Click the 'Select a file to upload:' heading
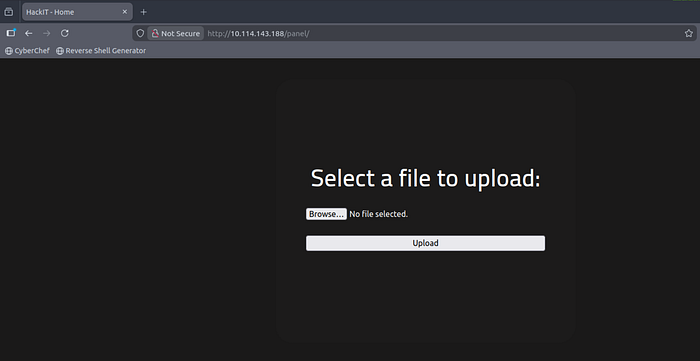This screenshot has height=361, width=700. 425,178
